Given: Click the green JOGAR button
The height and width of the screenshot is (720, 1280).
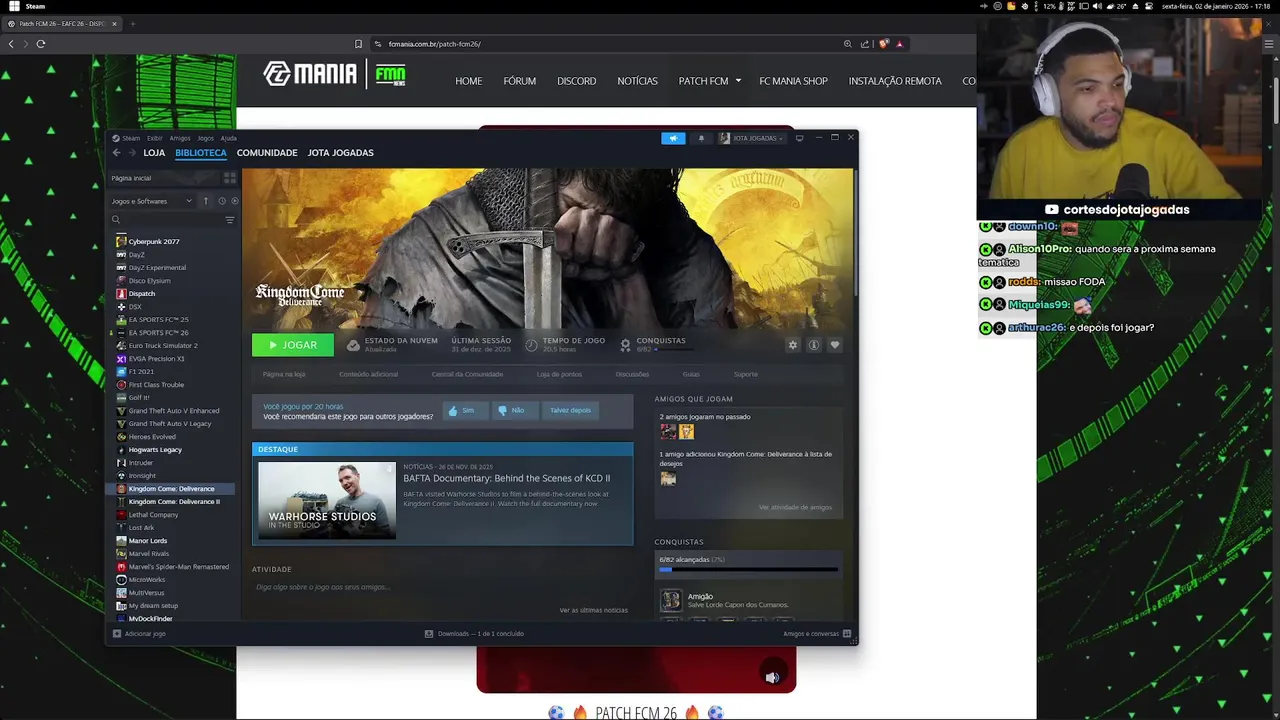Looking at the screenshot, I should pyautogui.click(x=293, y=345).
